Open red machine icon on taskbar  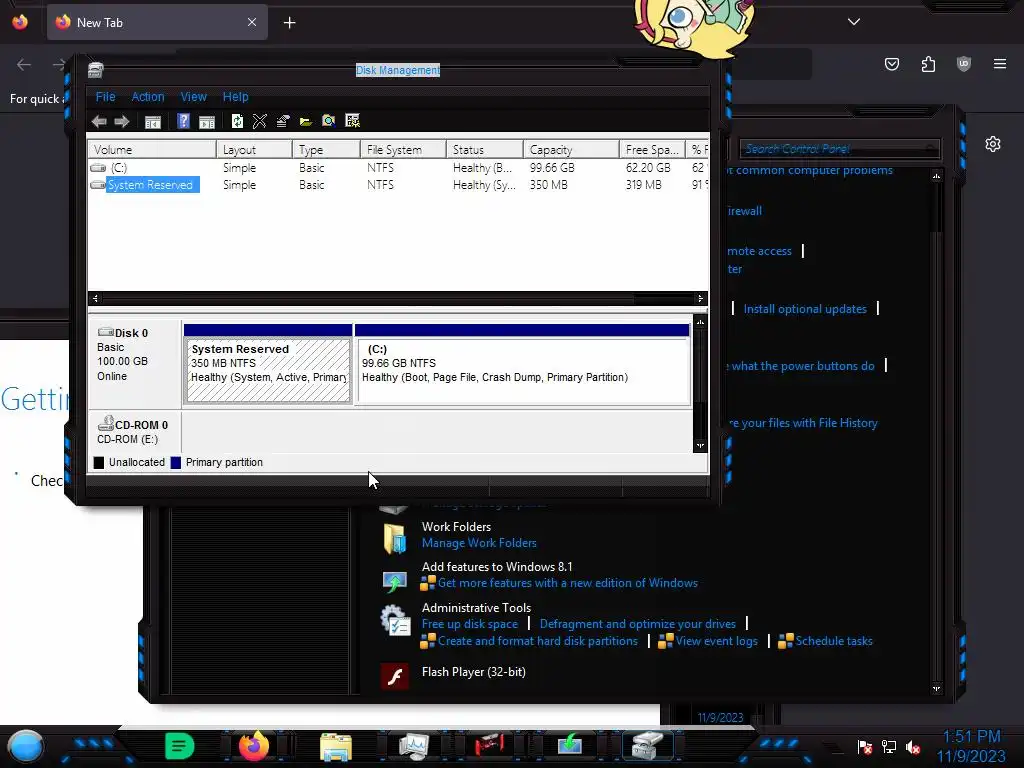pos(490,745)
